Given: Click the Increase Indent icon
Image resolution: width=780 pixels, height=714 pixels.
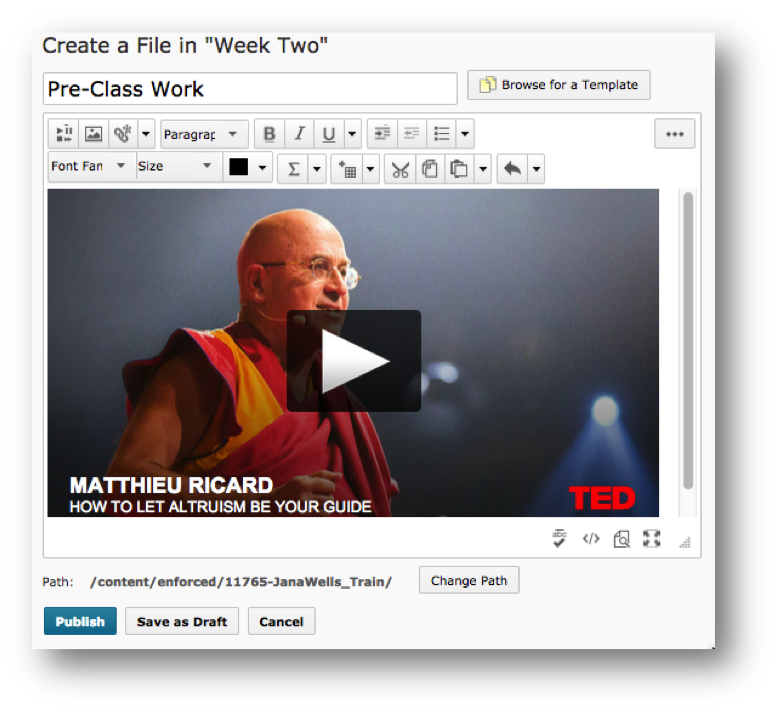Looking at the screenshot, I should point(383,134).
